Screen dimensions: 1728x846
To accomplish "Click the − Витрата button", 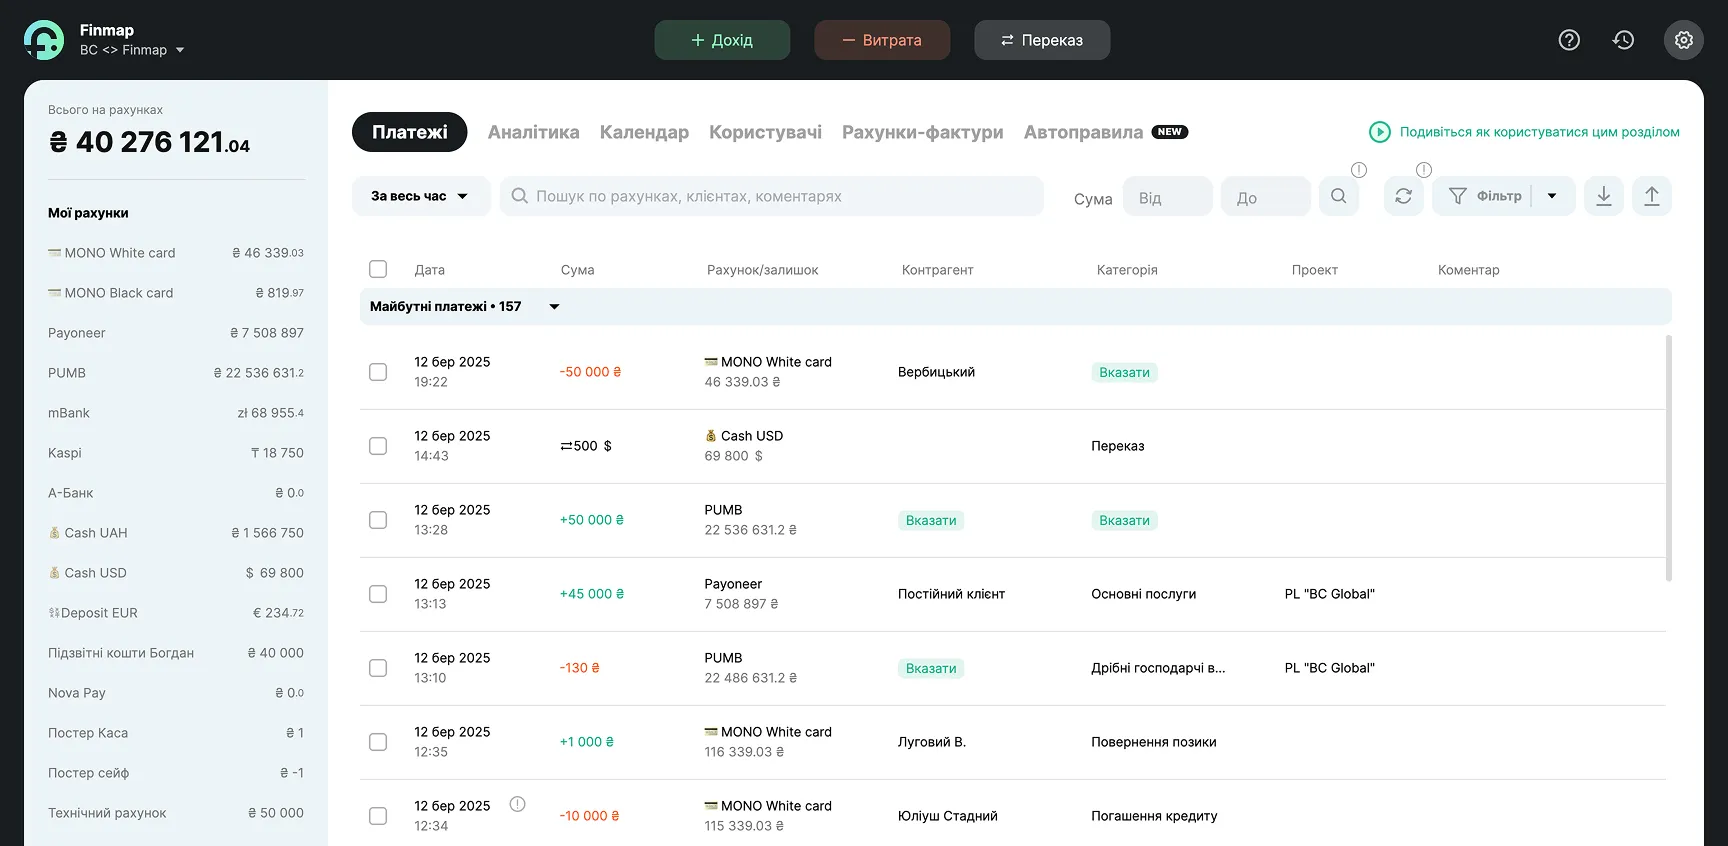I will click(883, 40).
